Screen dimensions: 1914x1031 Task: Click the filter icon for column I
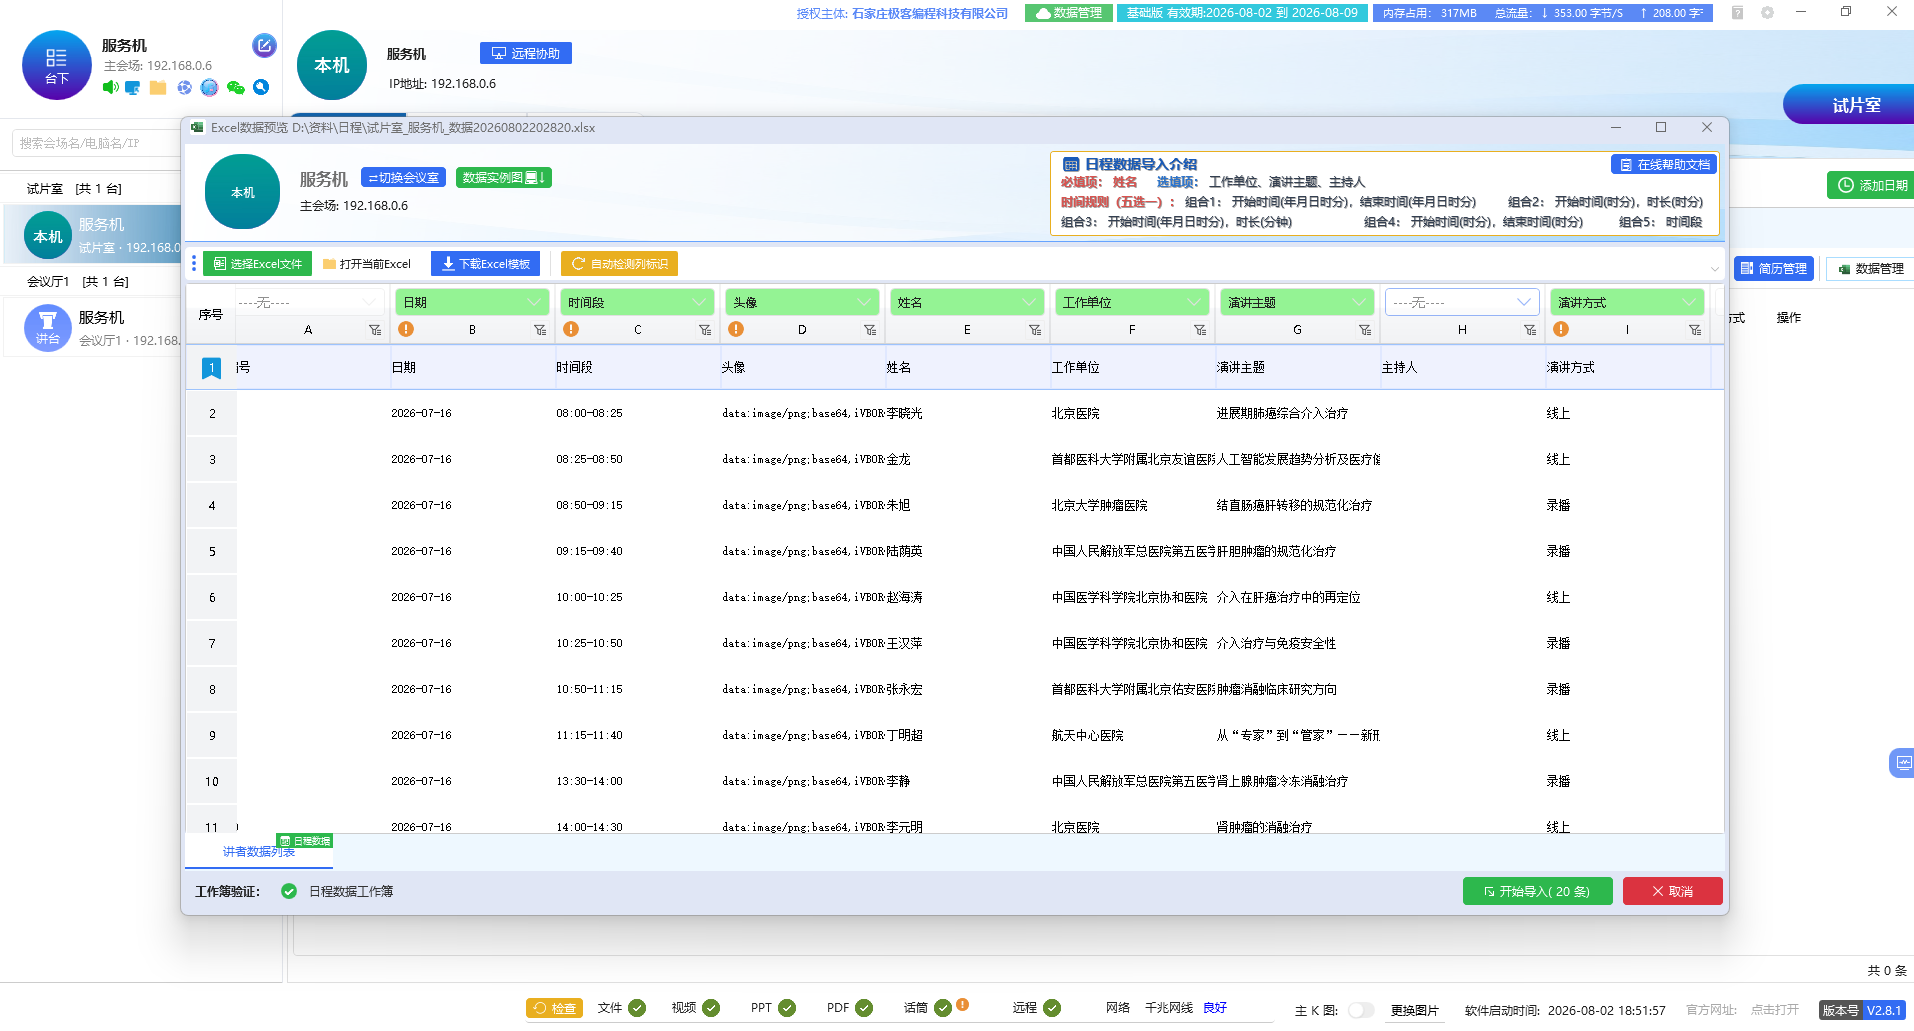[1695, 330]
